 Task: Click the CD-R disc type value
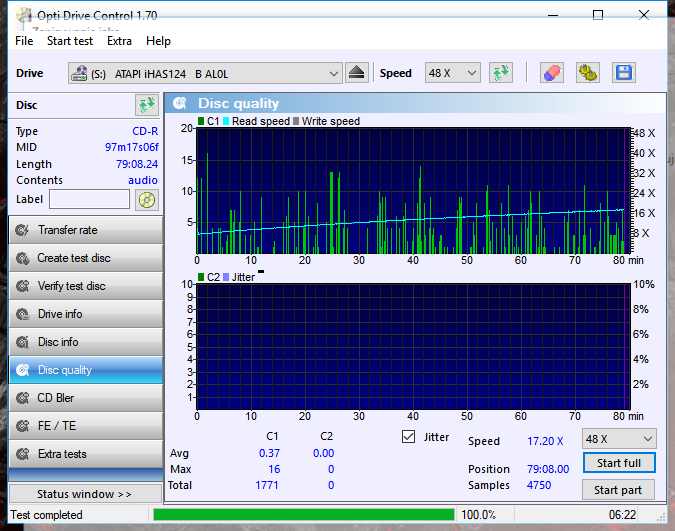(x=145, y=131)
